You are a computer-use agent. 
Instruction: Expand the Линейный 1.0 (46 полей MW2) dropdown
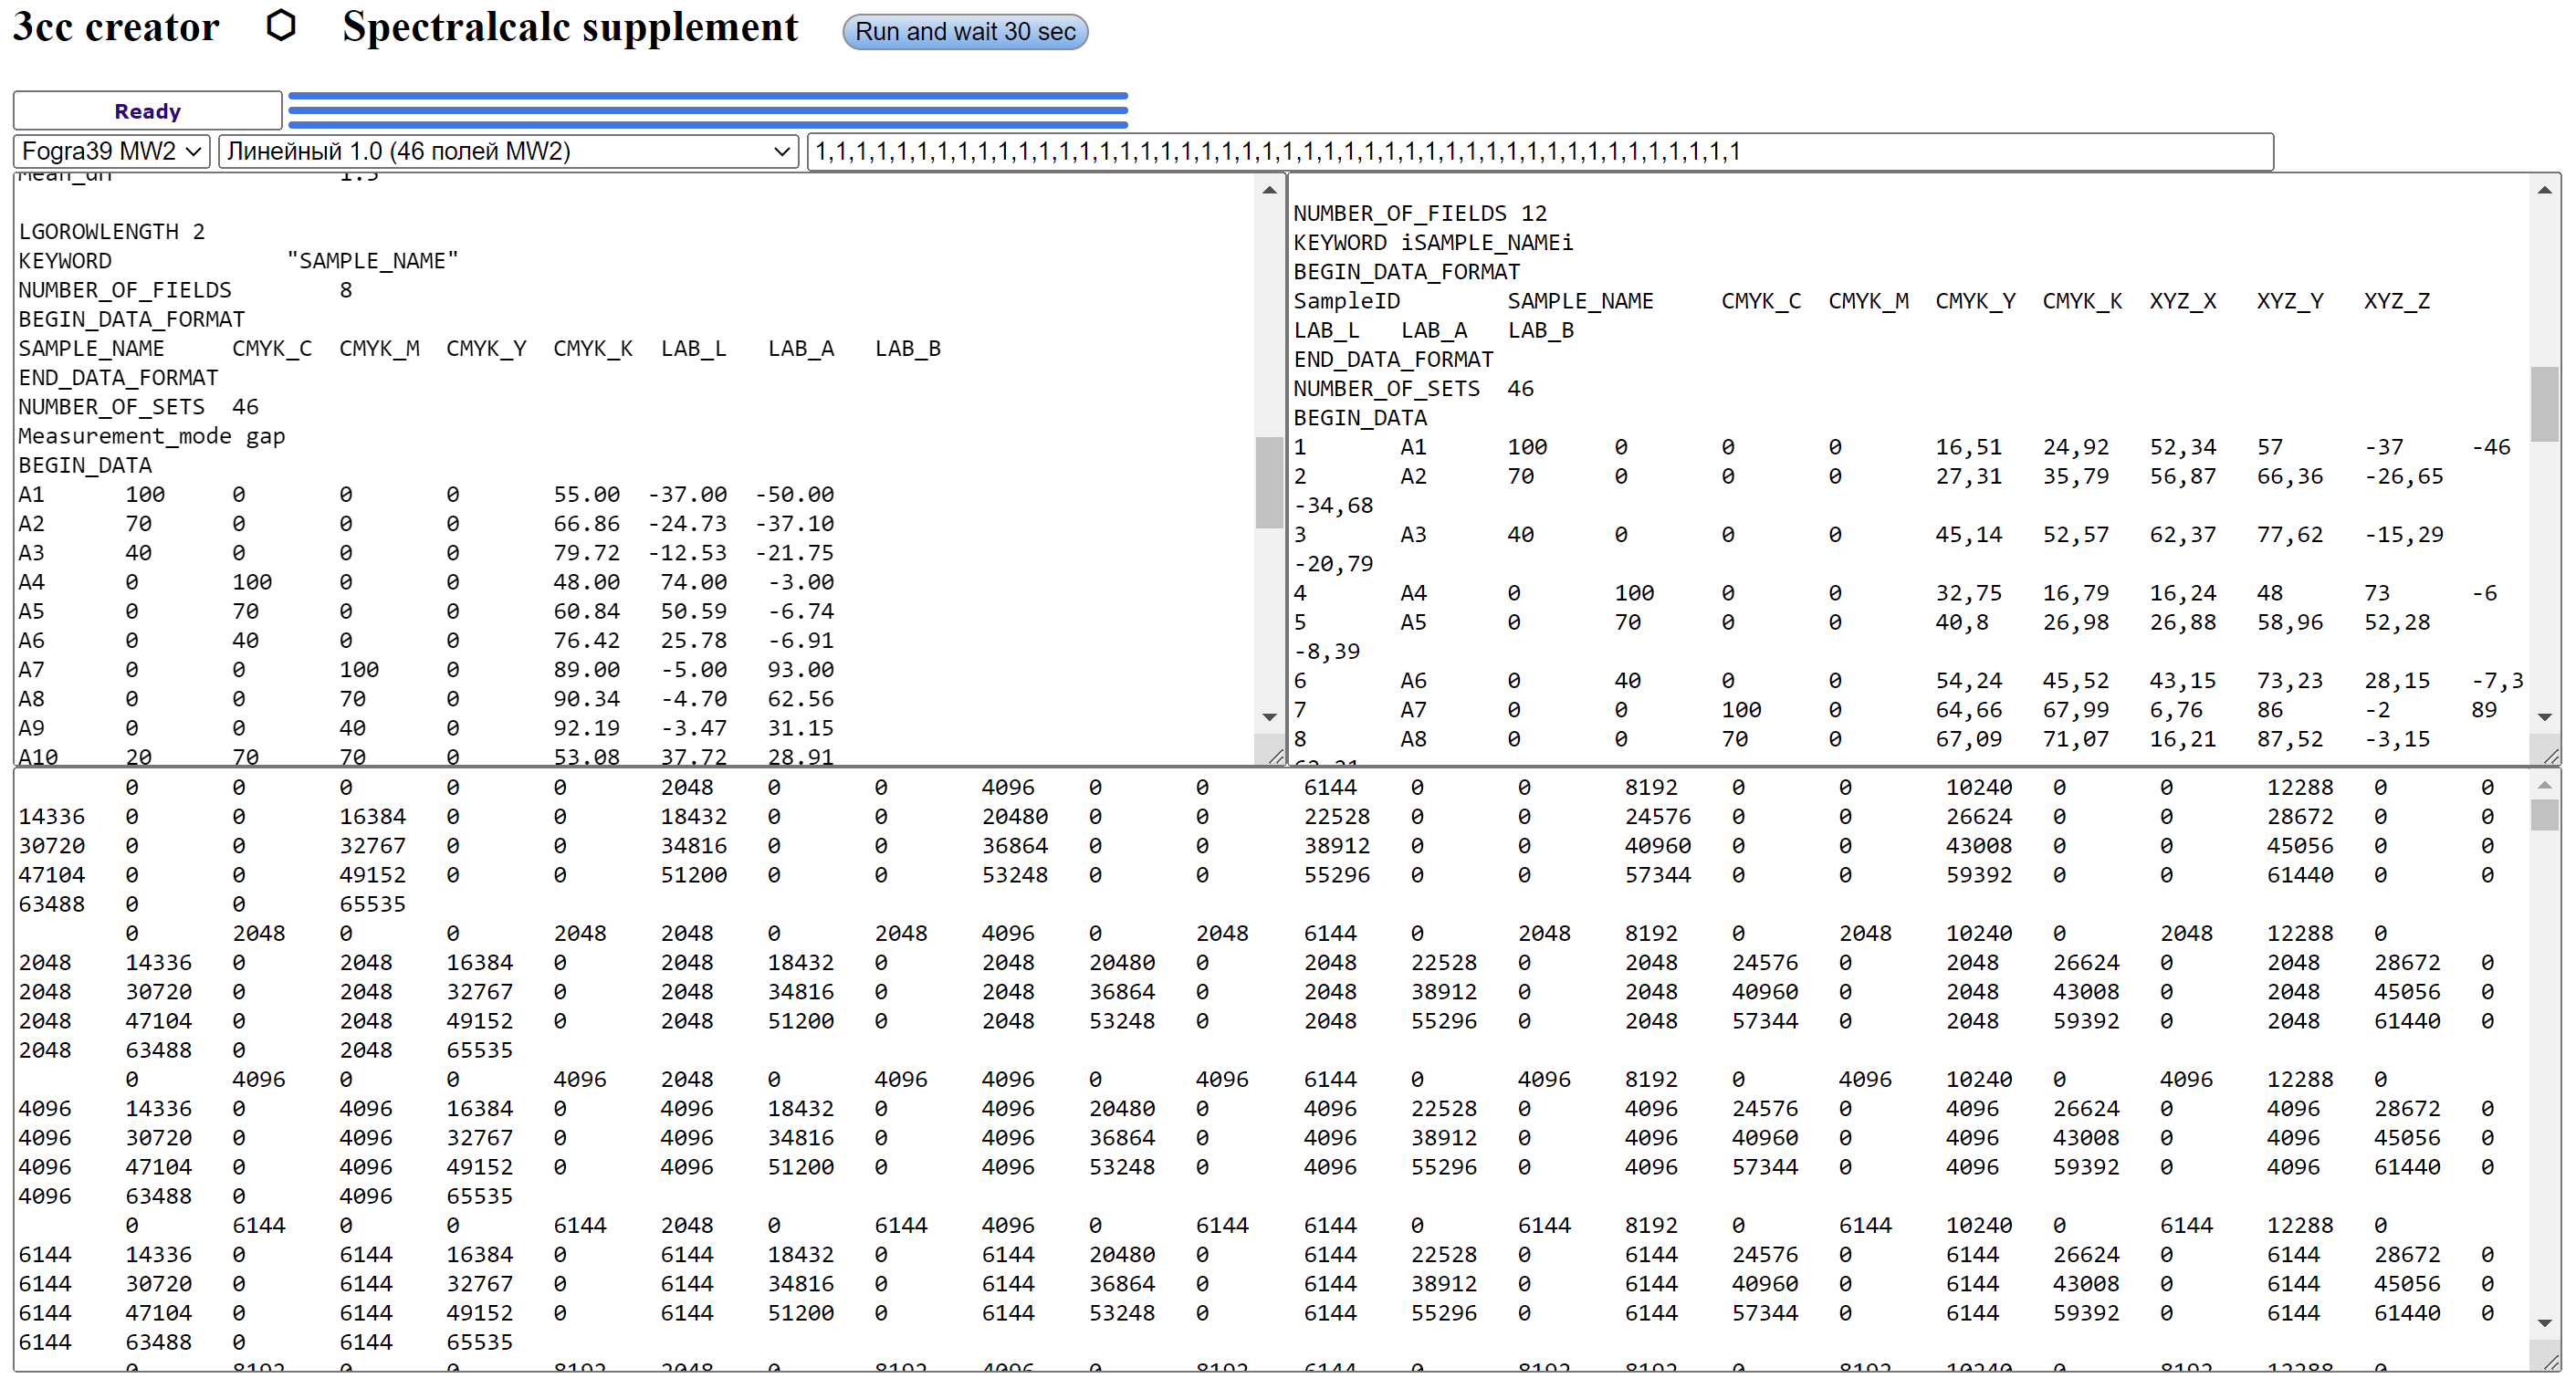coord(507,151)
